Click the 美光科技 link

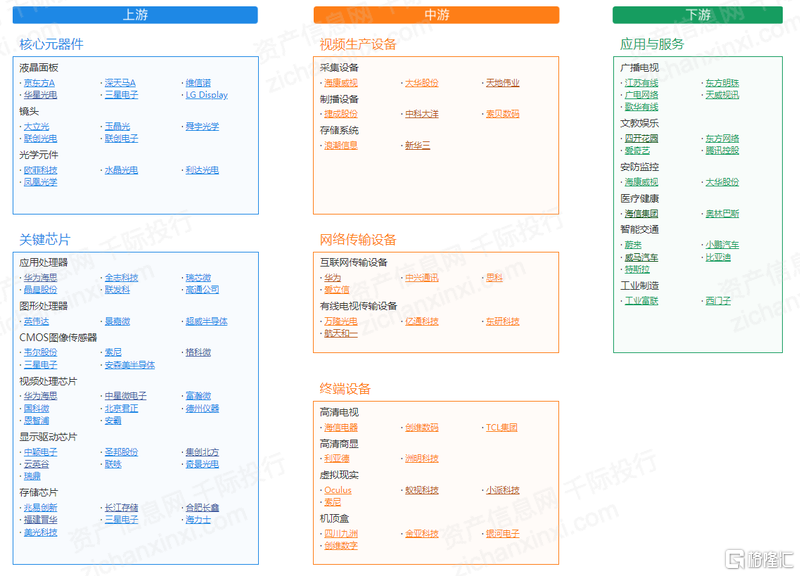pos(40,532)
